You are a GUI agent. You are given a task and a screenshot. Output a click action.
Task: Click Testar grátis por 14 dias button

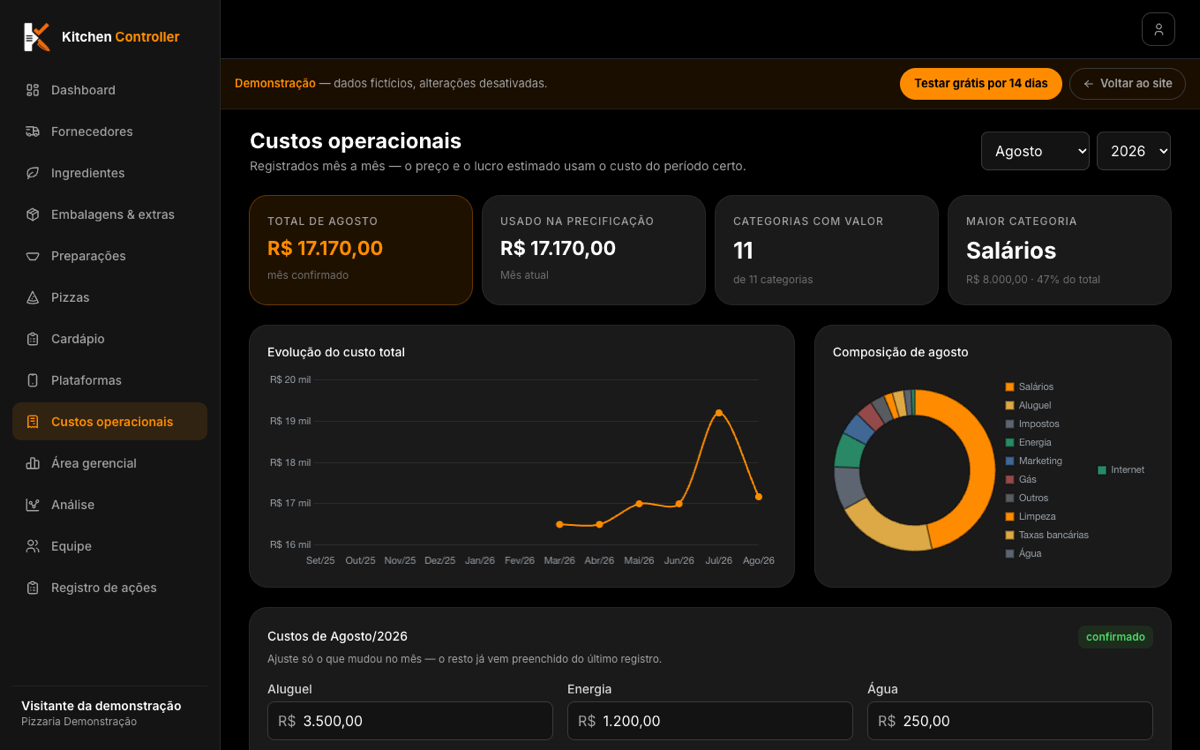pyautogui.click(x=981, y=83)
